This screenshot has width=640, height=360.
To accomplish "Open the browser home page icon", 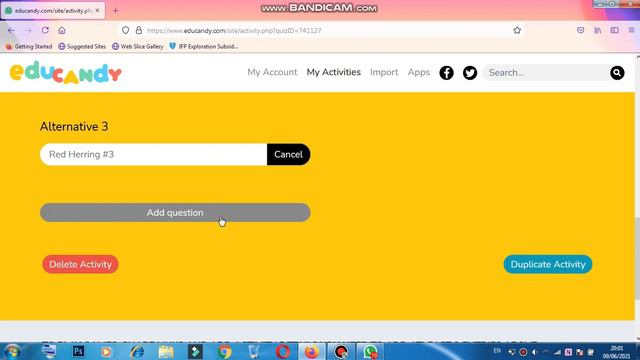I will click(62, 30).
